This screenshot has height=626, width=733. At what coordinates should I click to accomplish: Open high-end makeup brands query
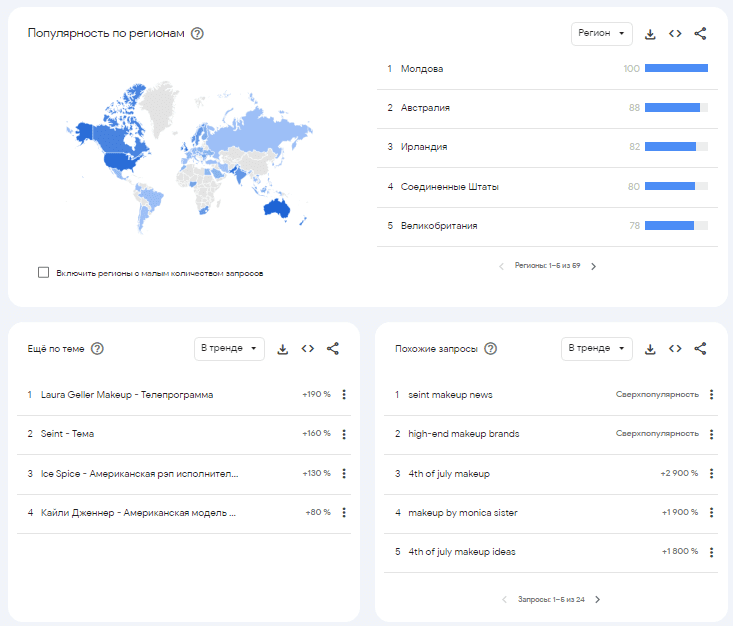pos(464,434)
